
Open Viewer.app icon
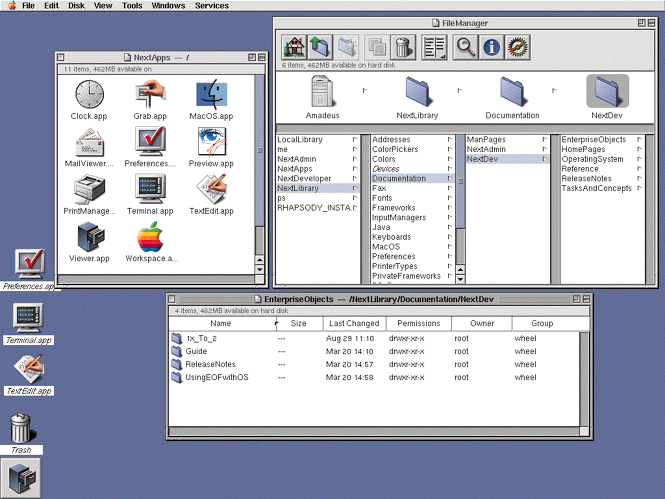90,237
